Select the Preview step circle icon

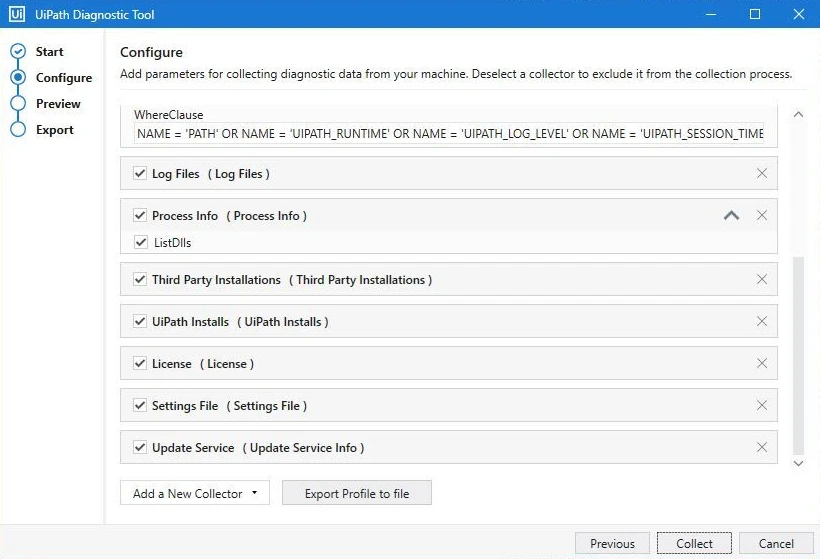point(18,103)
